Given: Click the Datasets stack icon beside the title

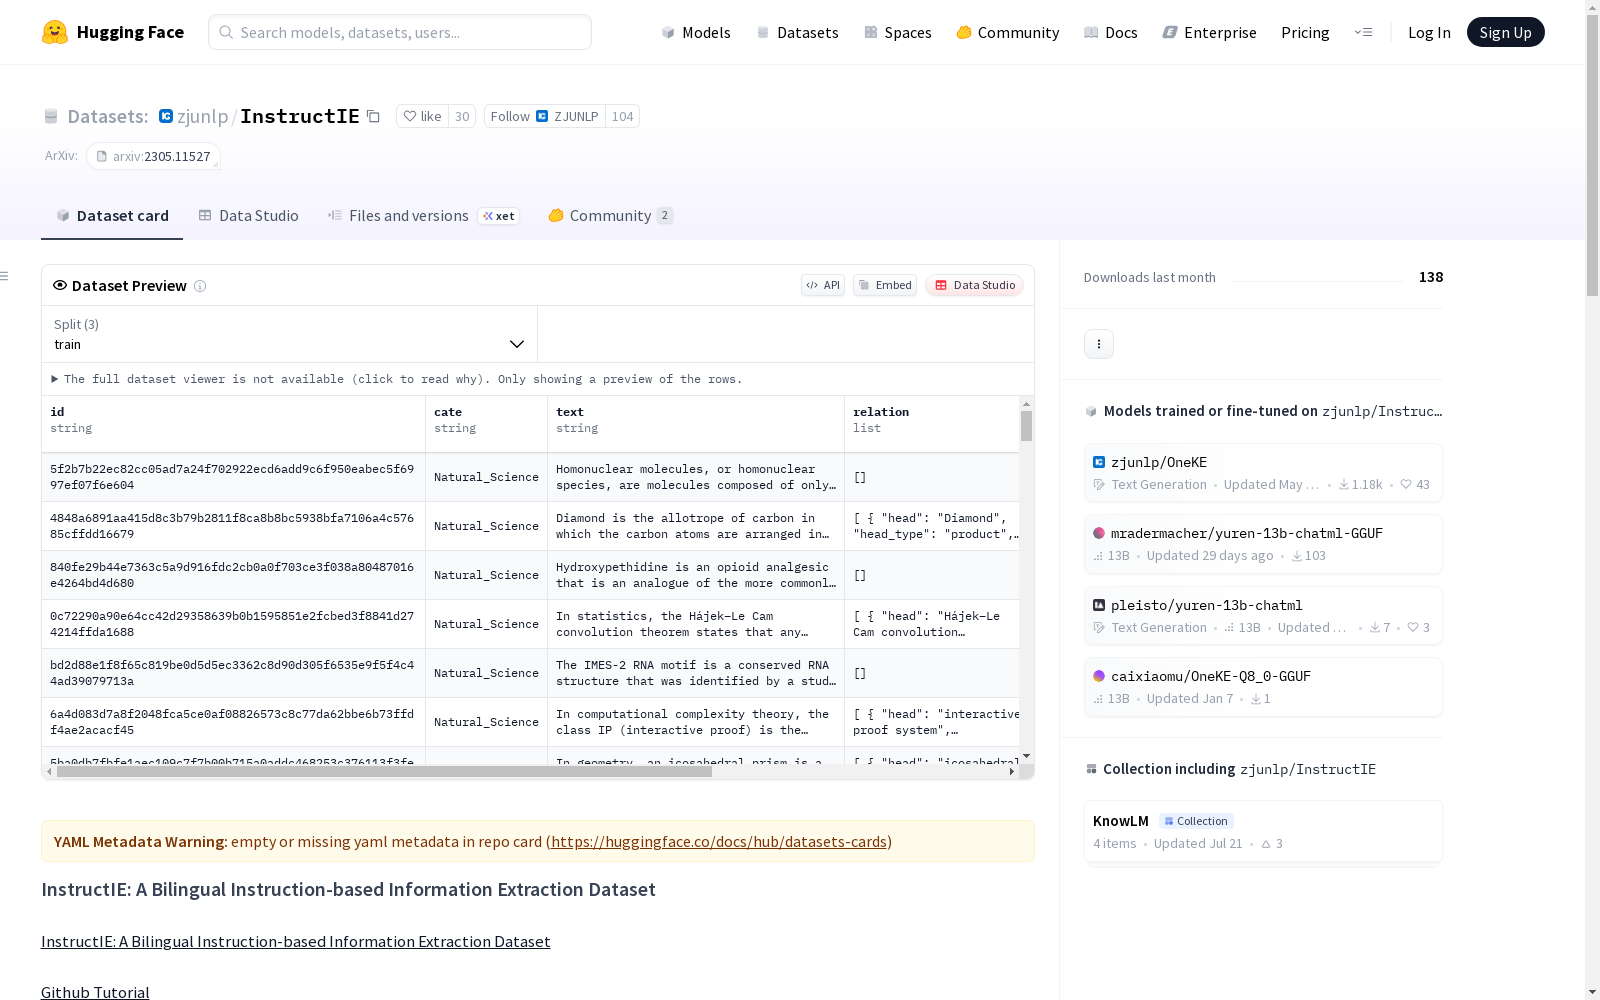Looking at the screenshot, I should pyautogui.click(x=51, y=116).
